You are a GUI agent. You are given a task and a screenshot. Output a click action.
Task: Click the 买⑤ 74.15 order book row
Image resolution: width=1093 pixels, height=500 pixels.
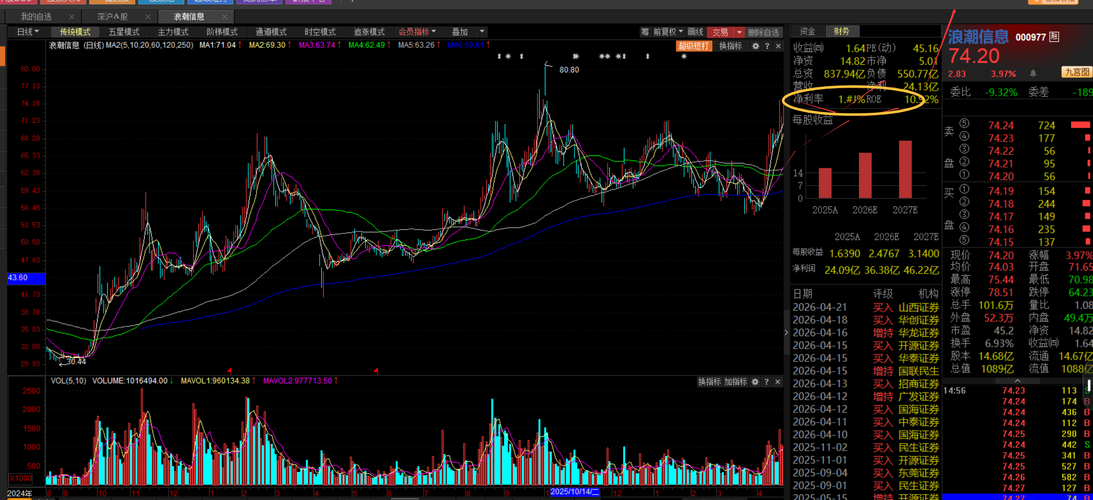coord(1018,241)
